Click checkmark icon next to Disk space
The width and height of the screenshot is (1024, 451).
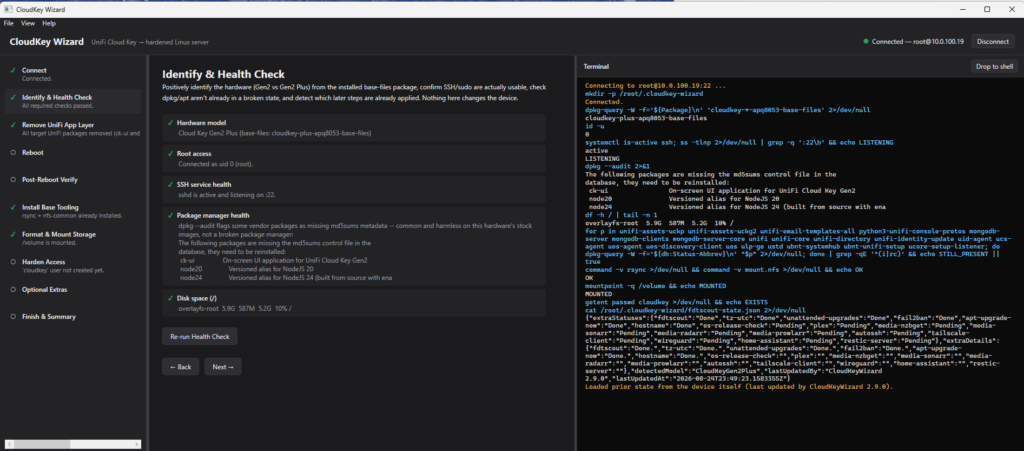coord(170,298)
